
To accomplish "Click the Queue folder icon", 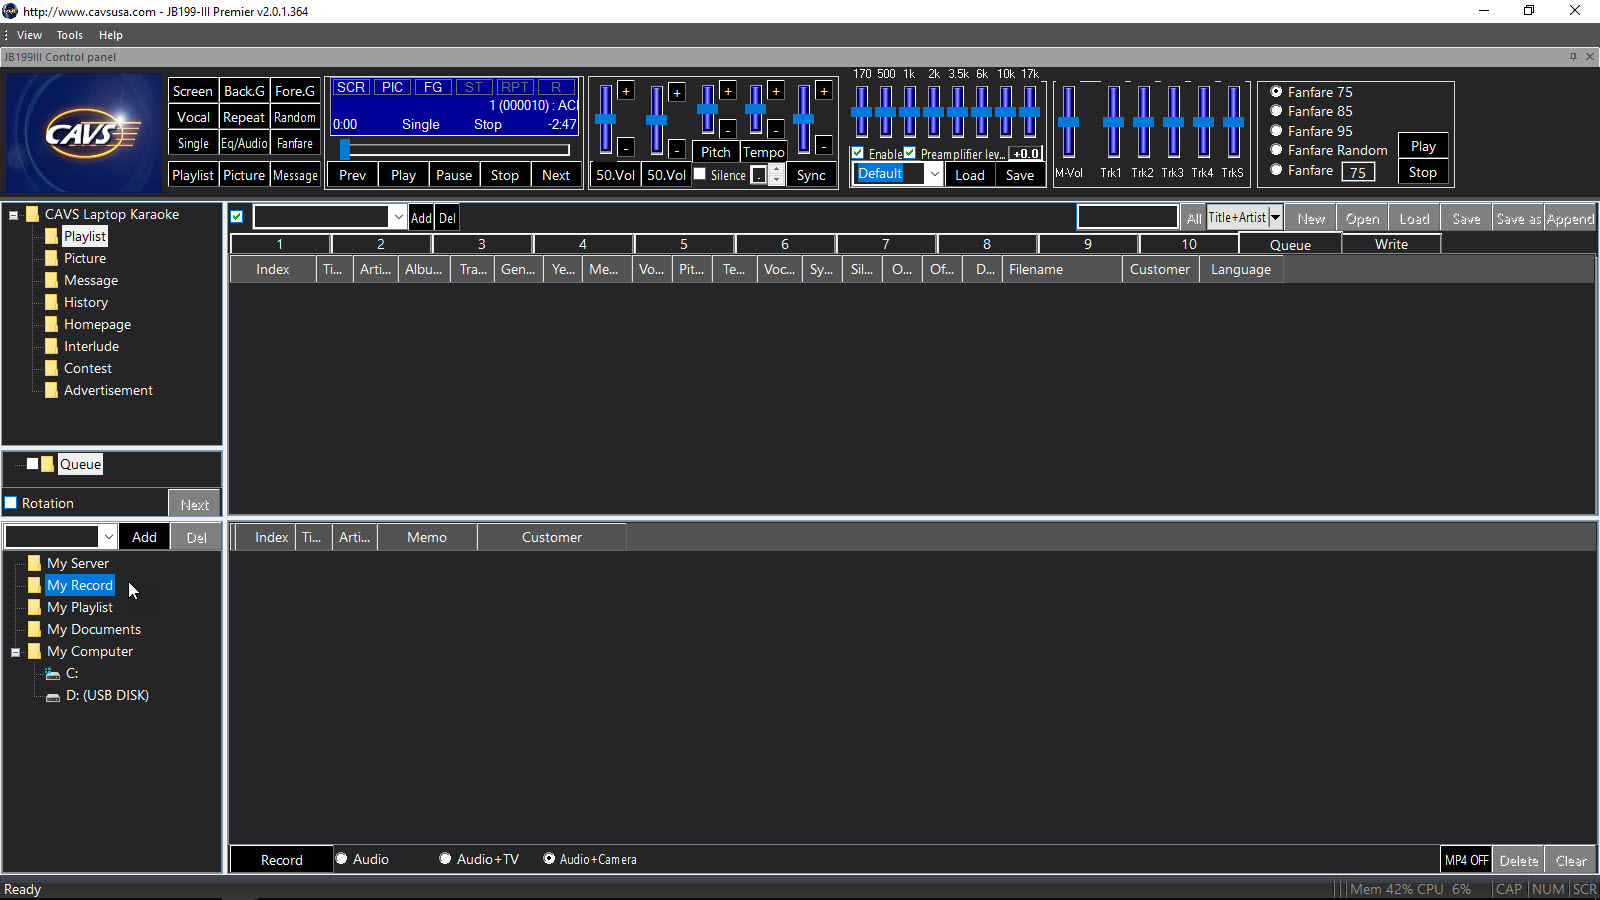I will pyautogui.click(x=47, y=464).
